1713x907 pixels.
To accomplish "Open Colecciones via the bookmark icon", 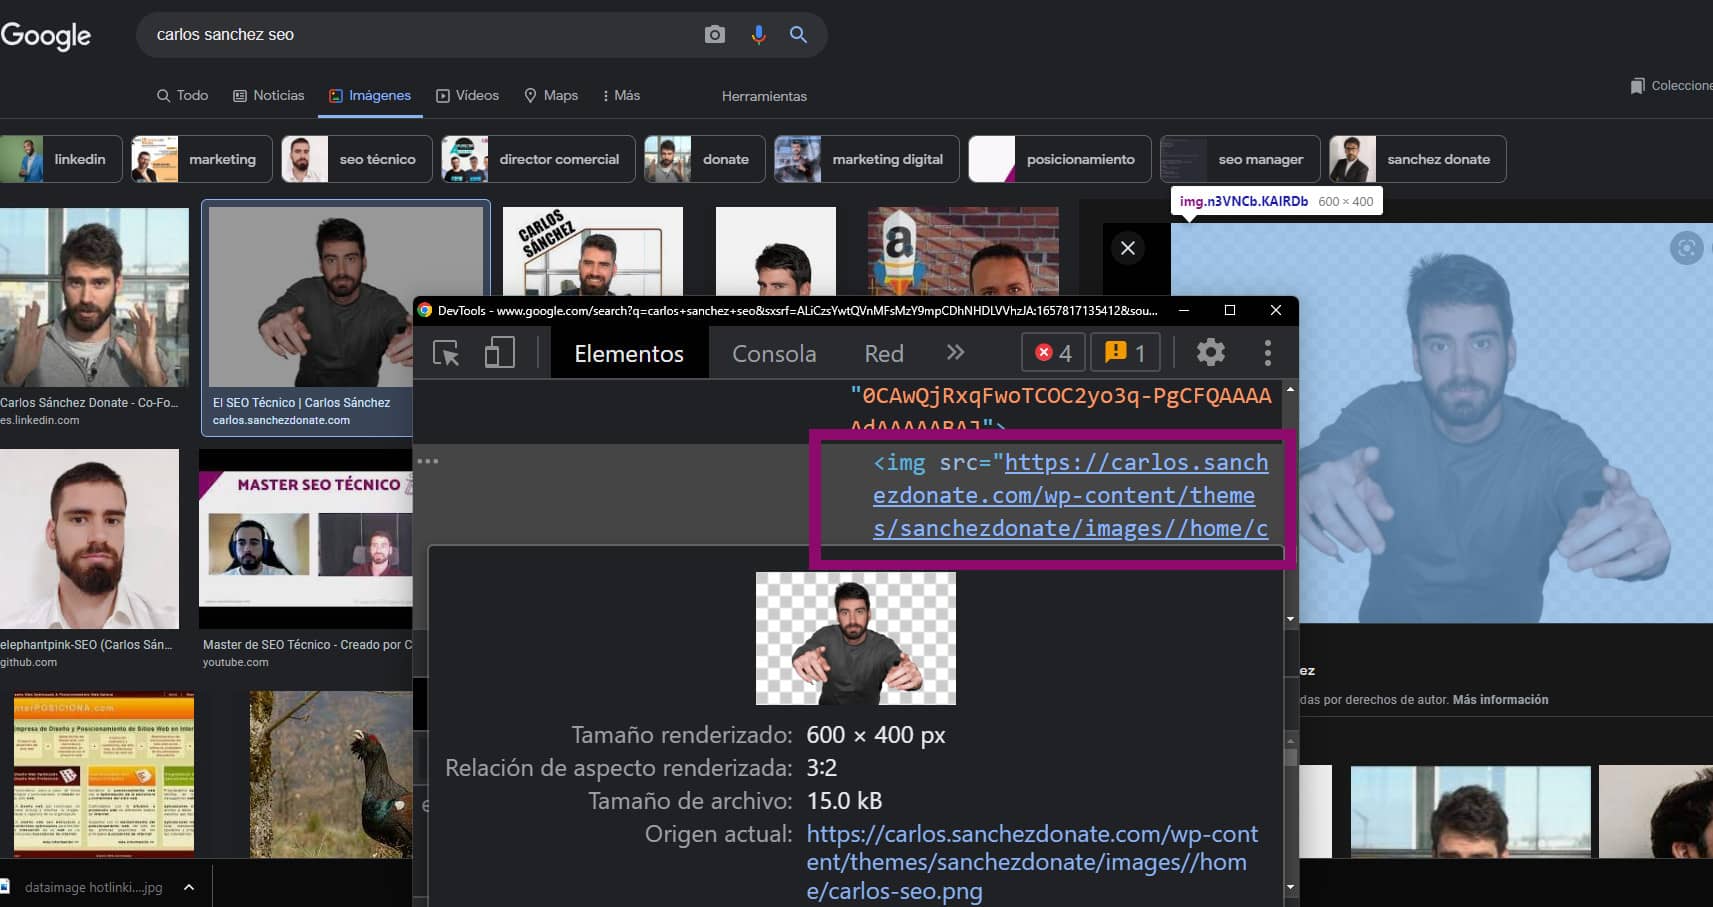I will coord(1638,86).
